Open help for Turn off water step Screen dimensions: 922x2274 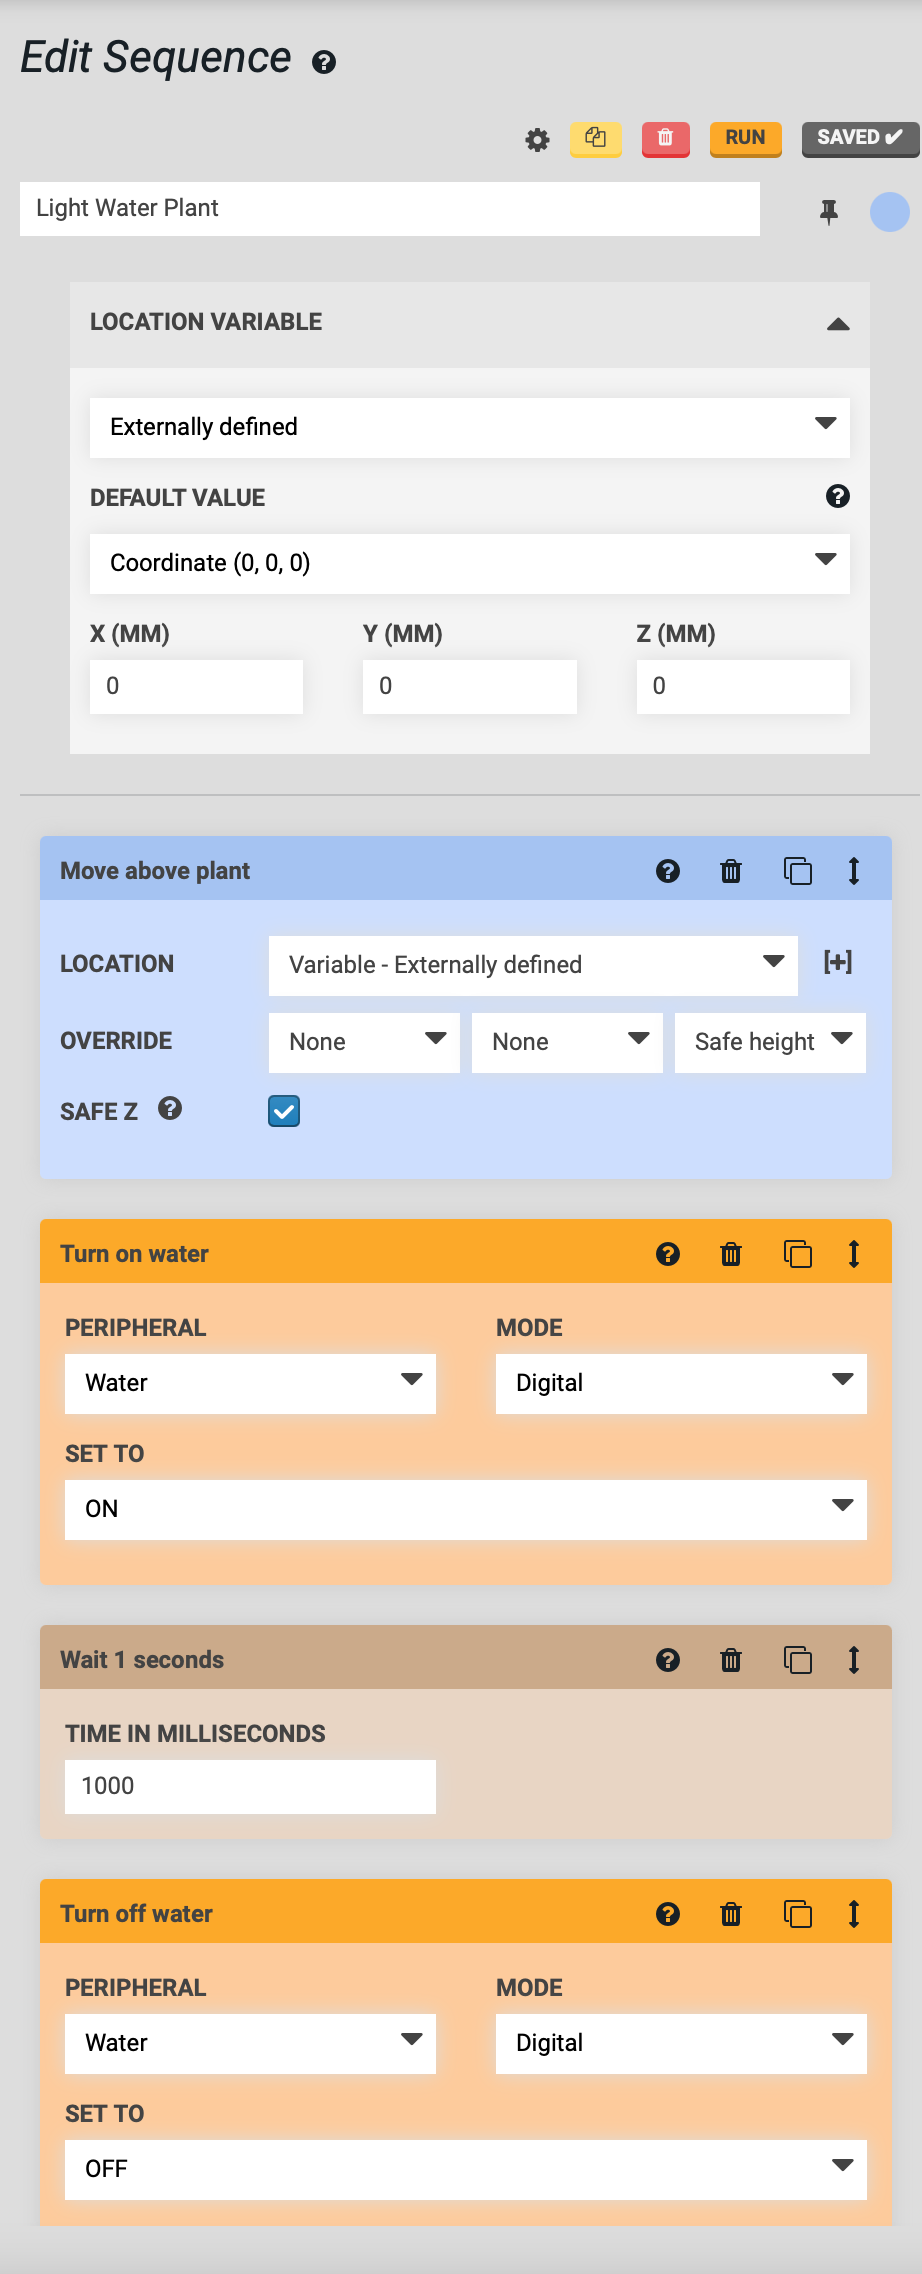tap(668, 1914)
